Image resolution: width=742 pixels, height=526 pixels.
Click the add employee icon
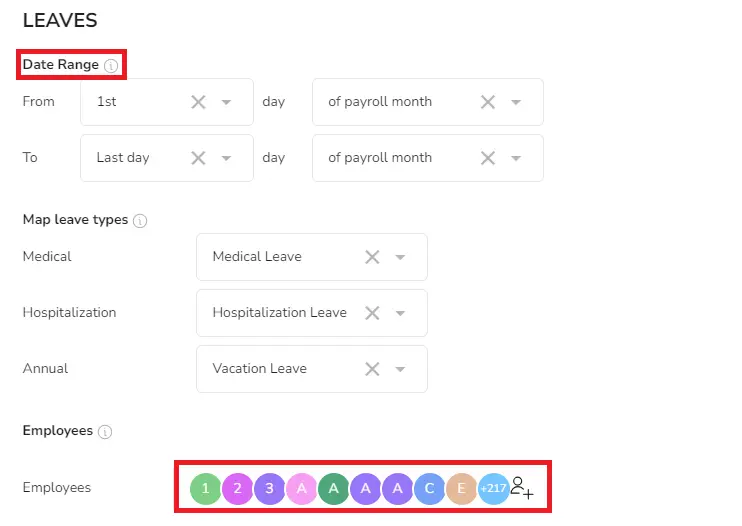pyautogui.click(x=522, y=488)
